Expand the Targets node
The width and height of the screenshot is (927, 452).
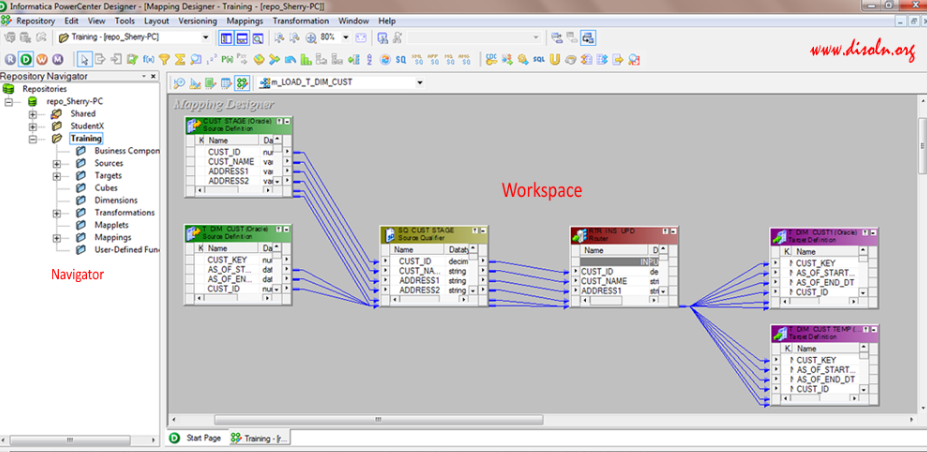tap(57, 176)
